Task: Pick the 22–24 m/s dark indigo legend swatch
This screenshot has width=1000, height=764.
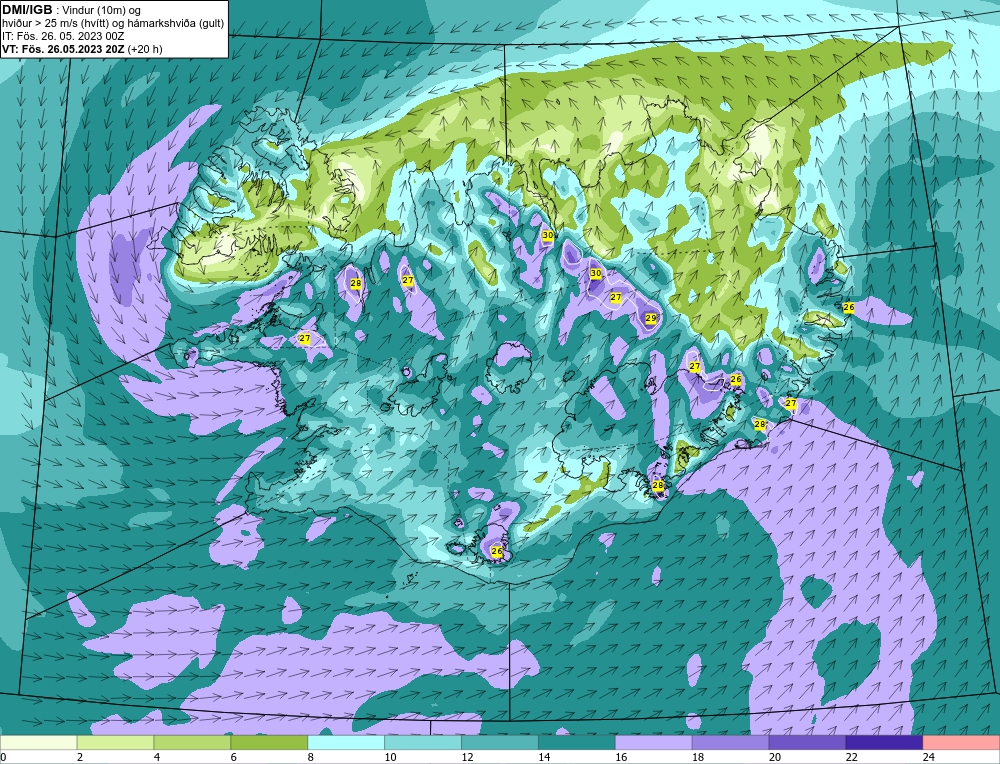Action: [x=885, y=743]
